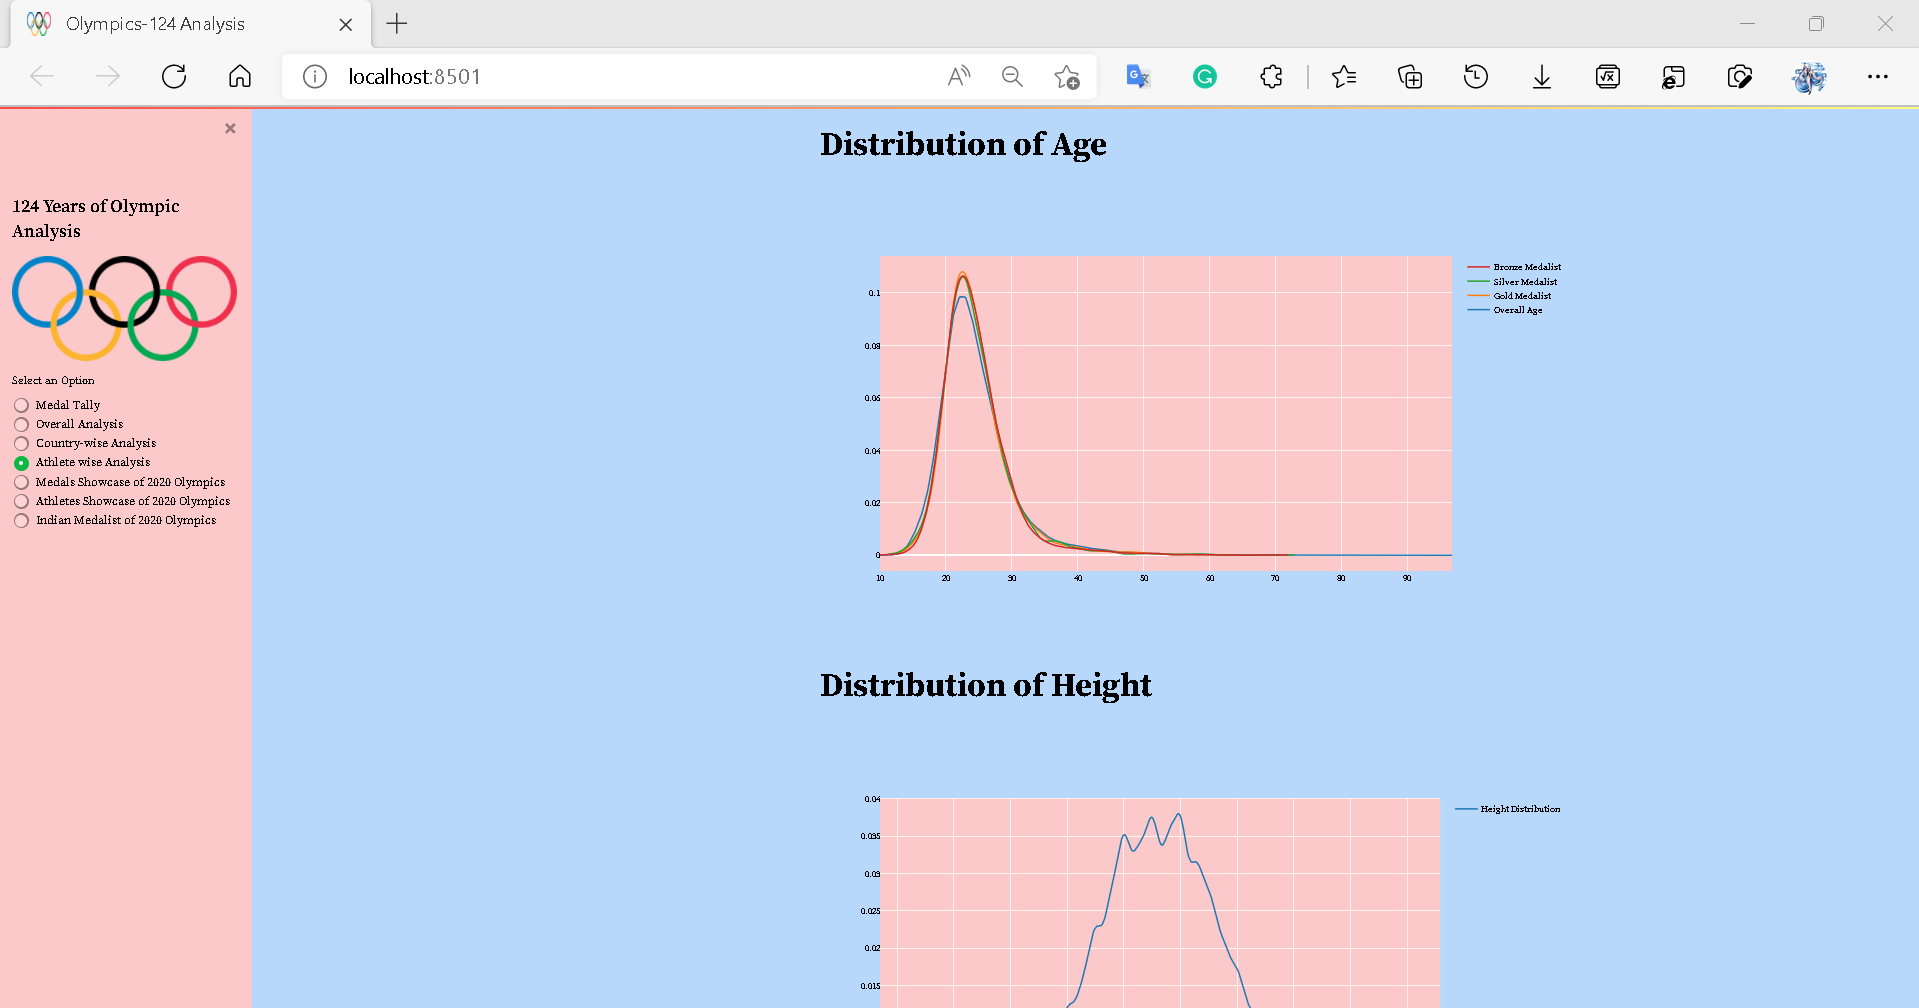
Task: Reload the page with the refresh icon
Action: point(174,76)
